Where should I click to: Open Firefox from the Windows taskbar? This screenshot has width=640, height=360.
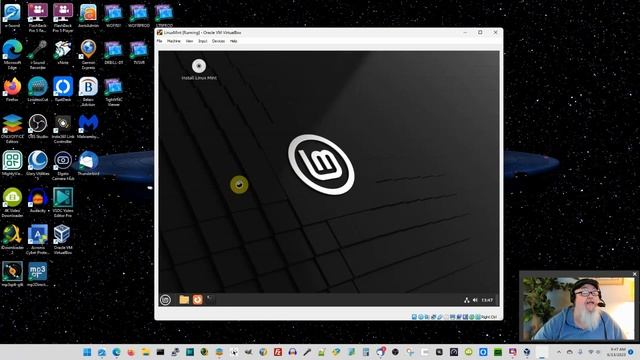pyautogui.click(x=131, y=352)
